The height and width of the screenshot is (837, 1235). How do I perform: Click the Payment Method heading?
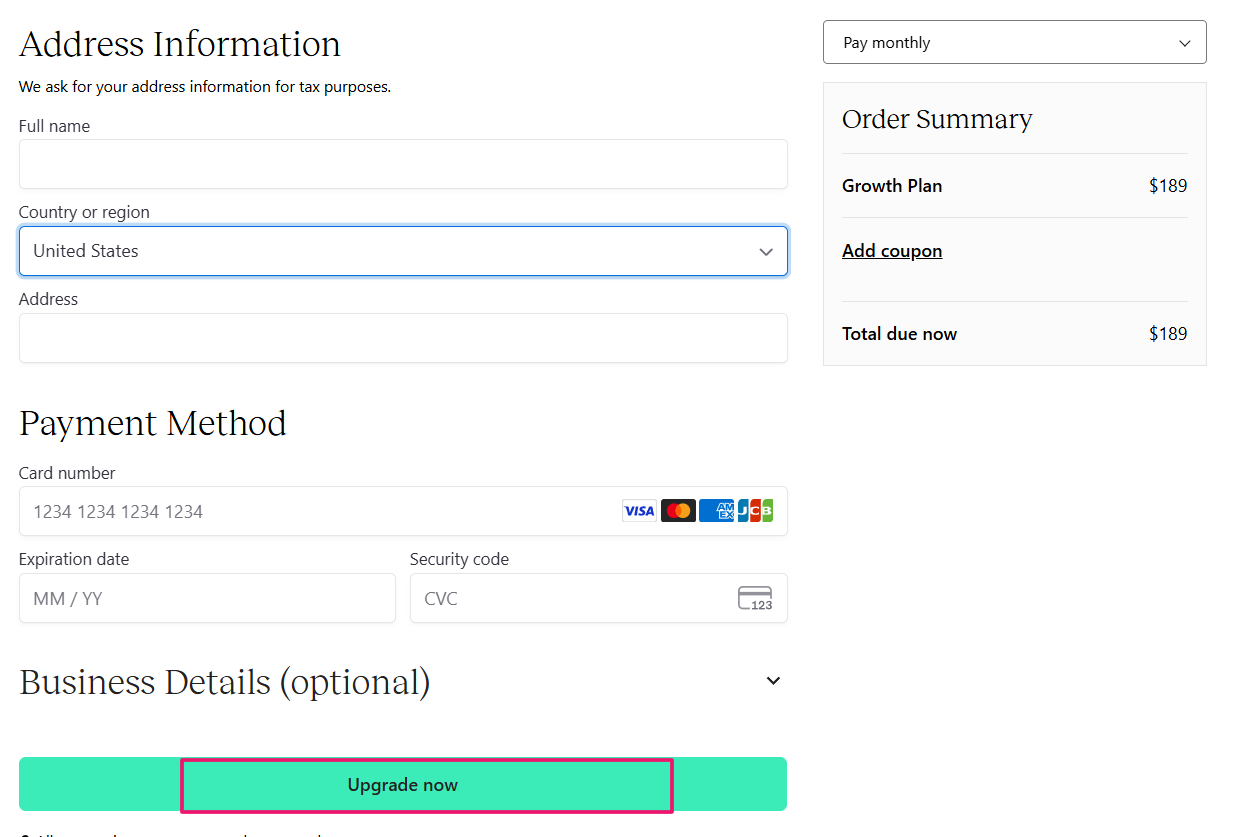(x=153, y=423)
